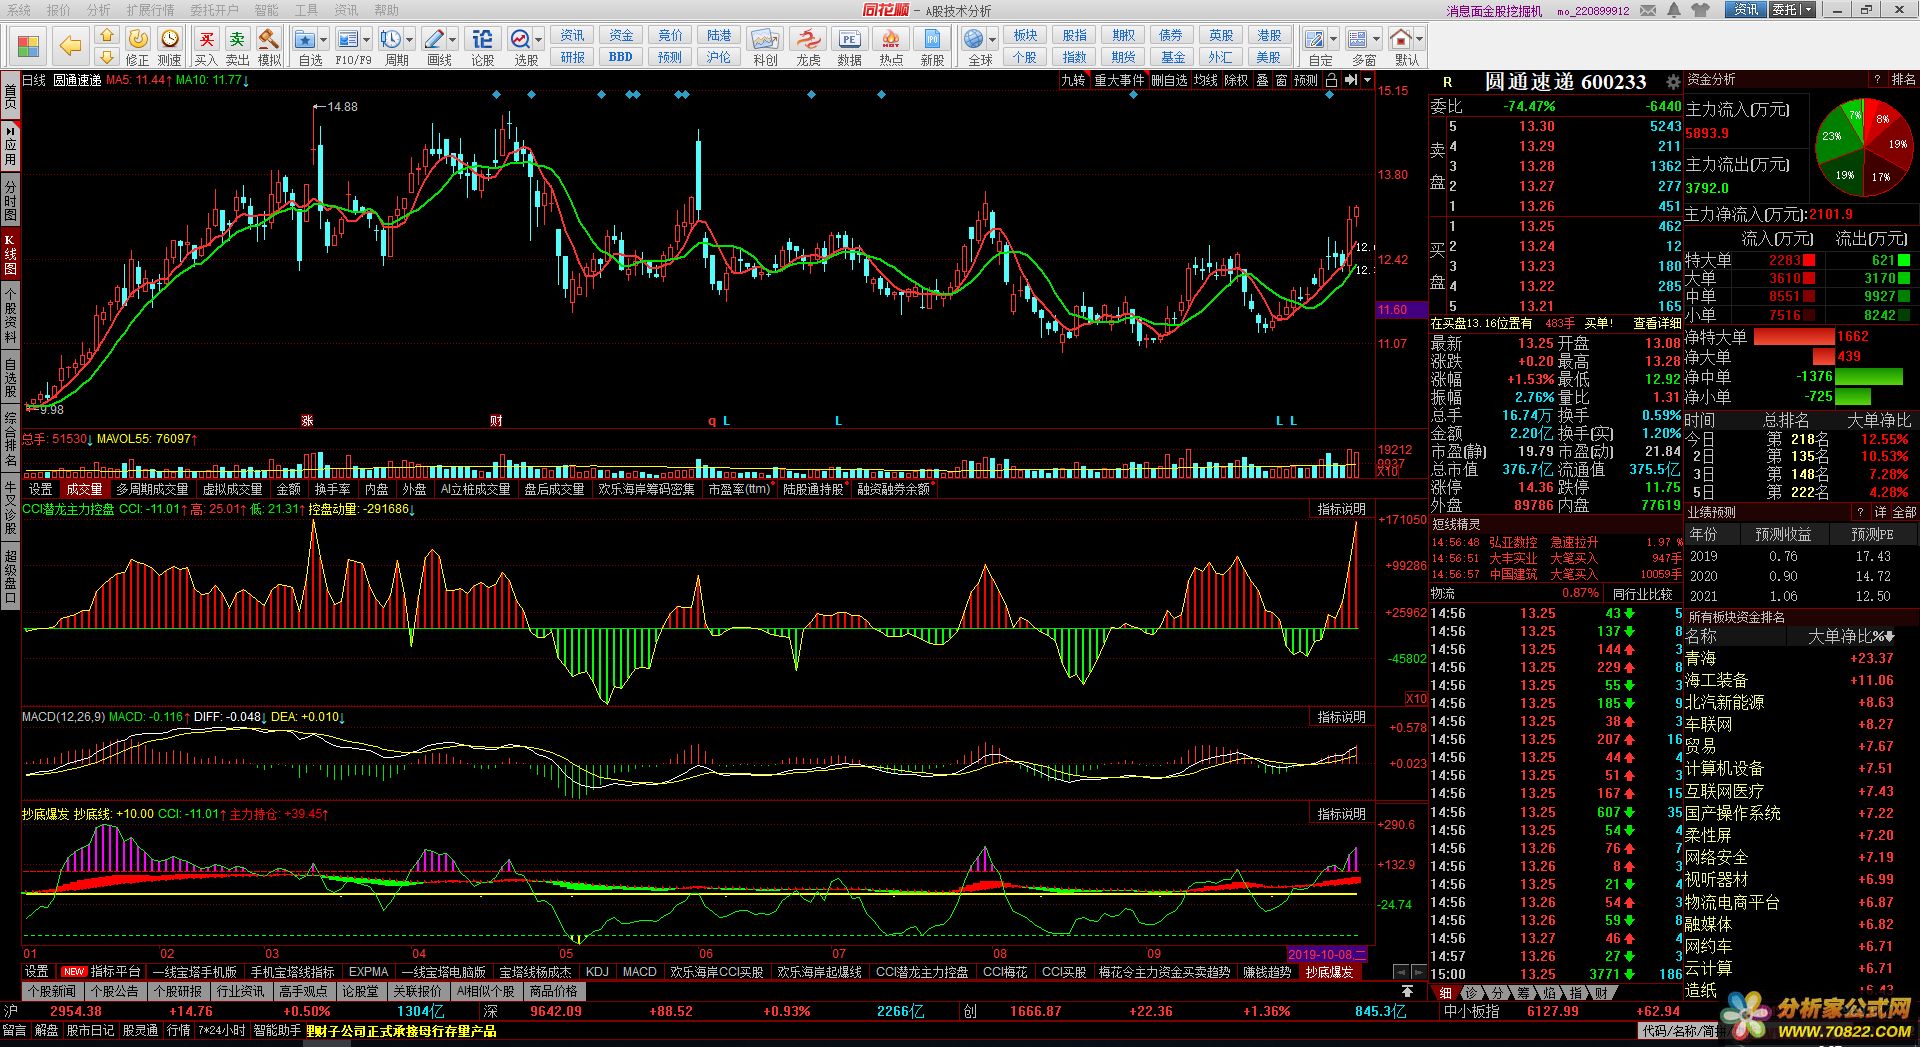Click the up arrow navigation icon
The height and width of the screenshot is (1047, 1920).
tap(106, 35)
